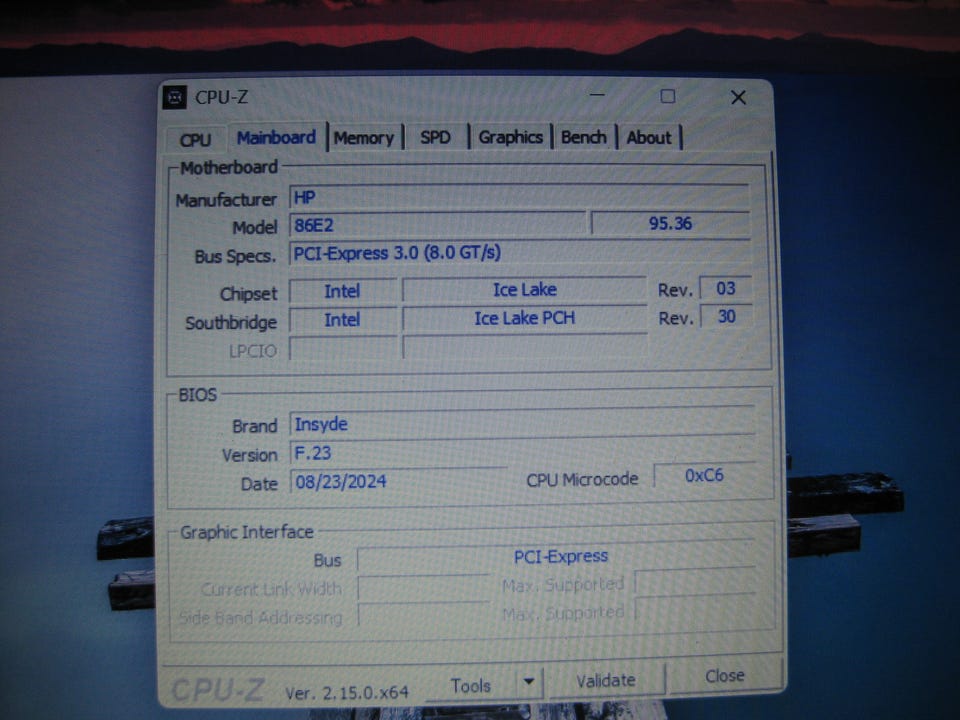Image resolution: width=960 pixels, height=720 pixels.
Task: Open the Memory tab
Action: pyautogui.click(x=364, y=138)
